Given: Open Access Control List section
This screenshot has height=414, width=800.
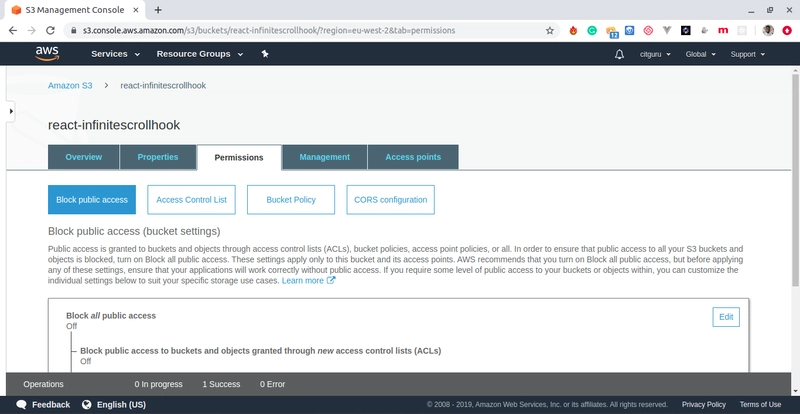Looking at the screenshot, I should (x=191, y=200).
